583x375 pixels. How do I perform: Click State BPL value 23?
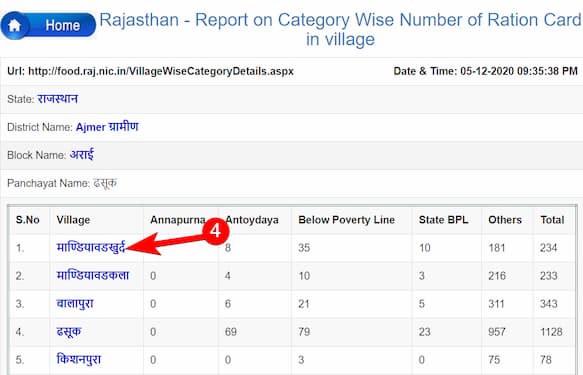click(425, 332)
